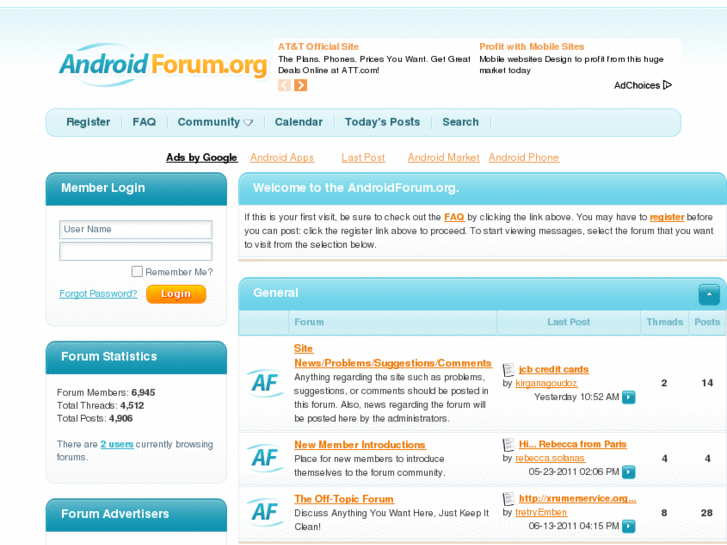Screen dimensions: 727x545
Task: Click the Last Post ad link
Action: 363,158
